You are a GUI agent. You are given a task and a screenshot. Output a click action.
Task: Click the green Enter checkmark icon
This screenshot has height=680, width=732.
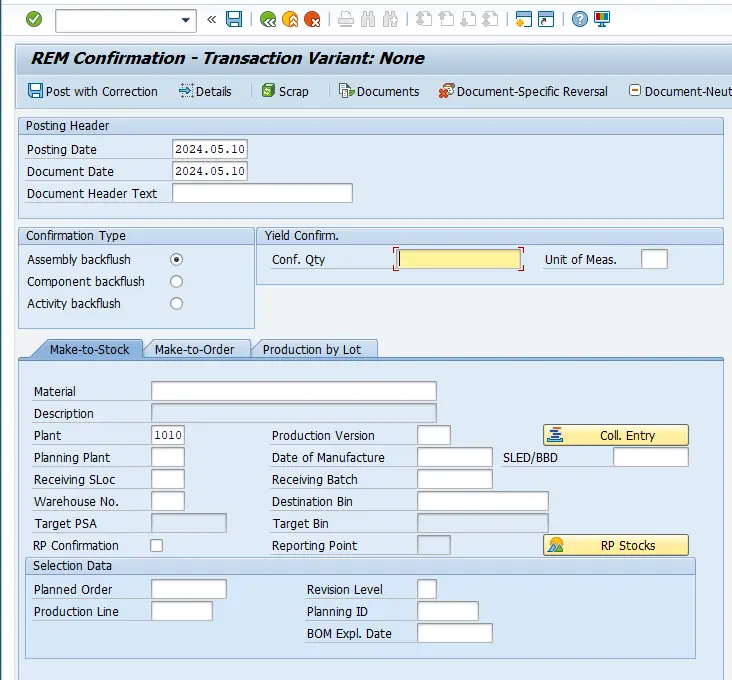(34, 19)
